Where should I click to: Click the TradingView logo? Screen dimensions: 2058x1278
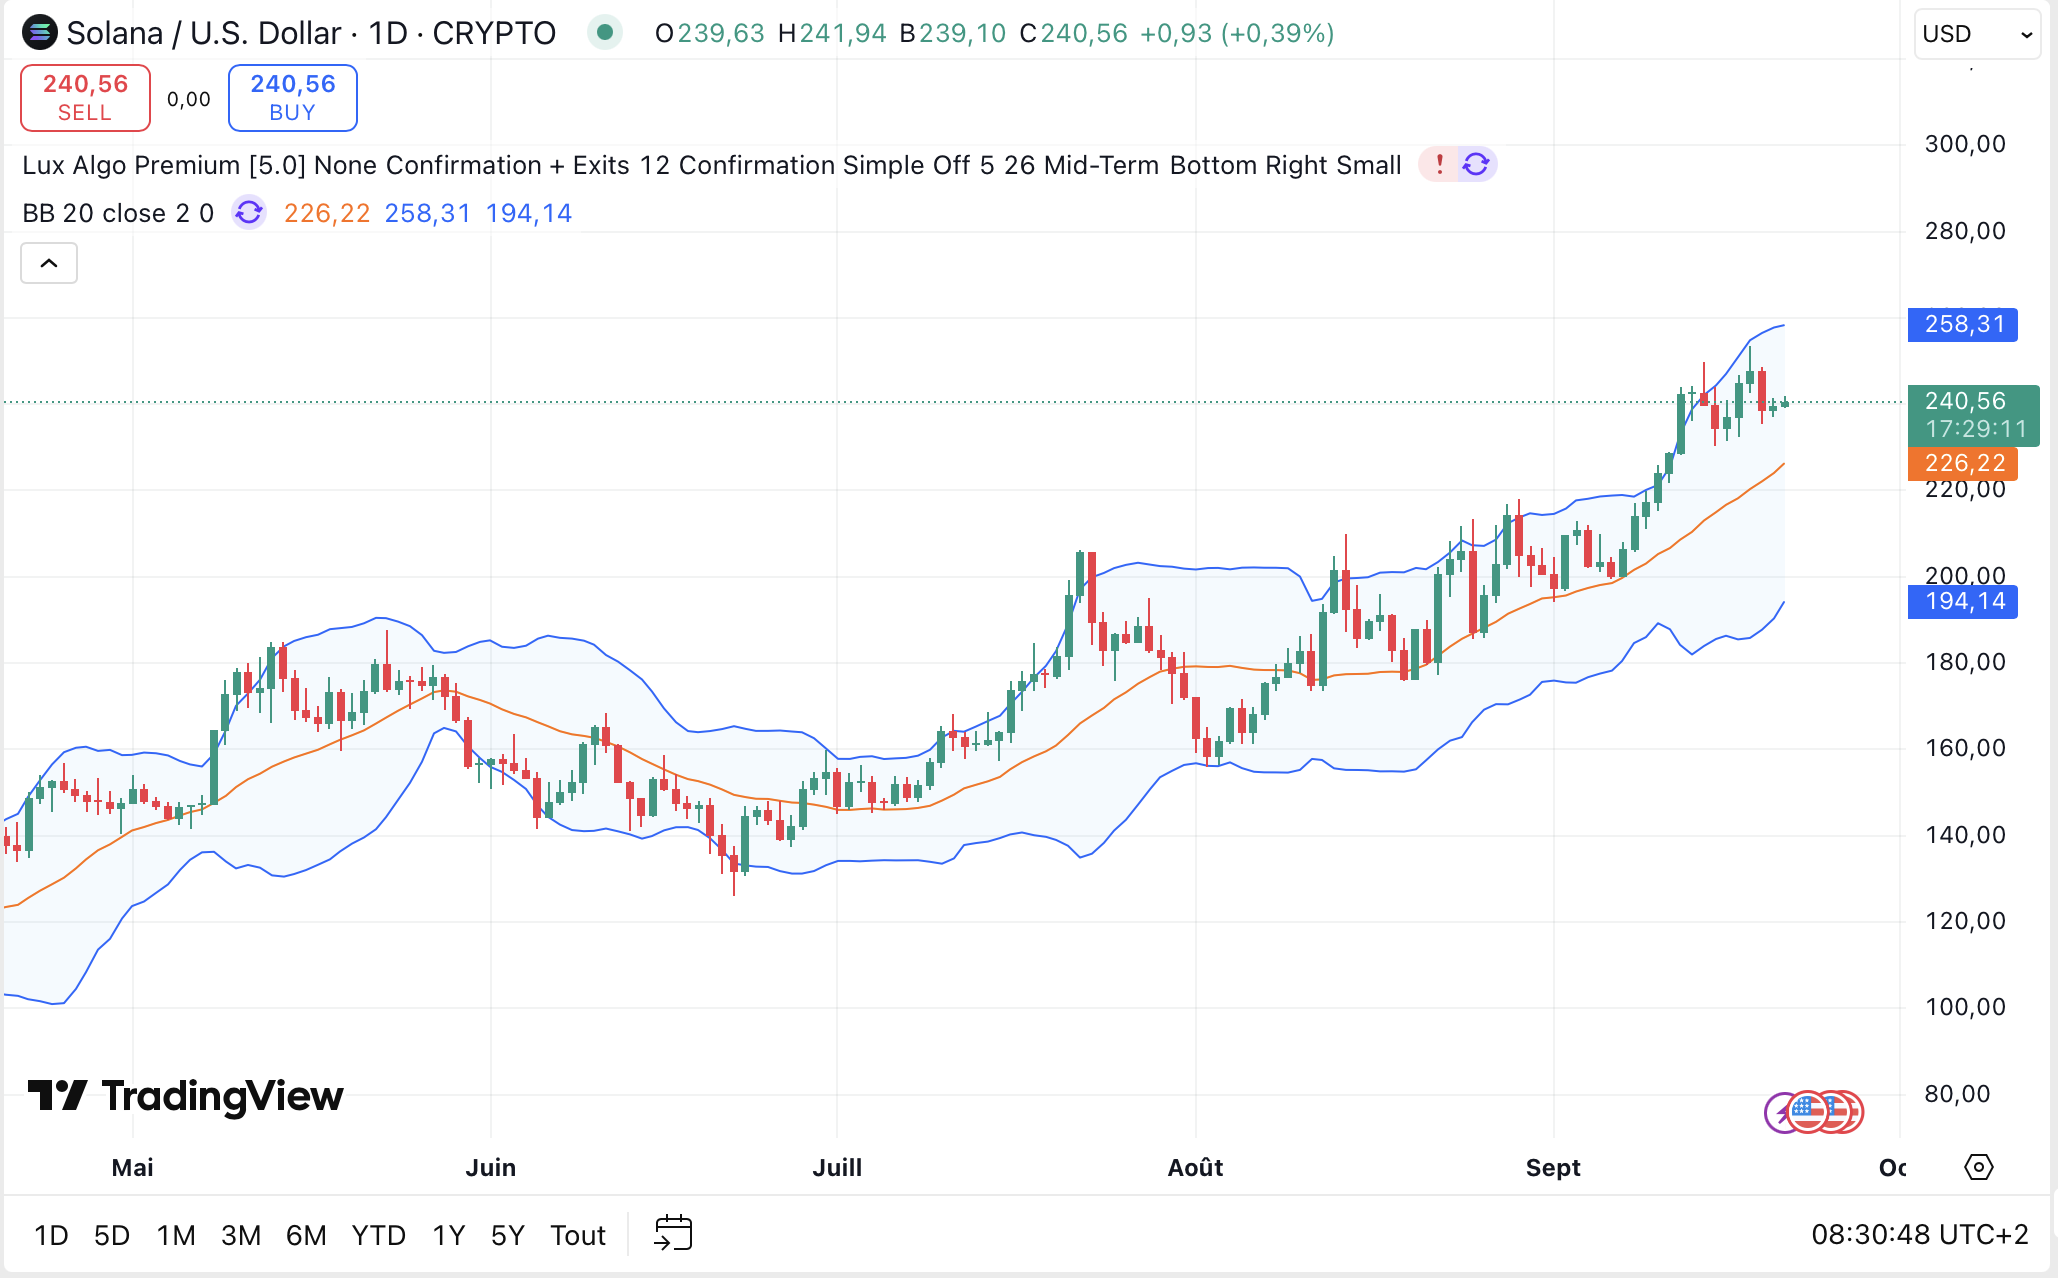pyautogui.click(x=186, y=1096)
